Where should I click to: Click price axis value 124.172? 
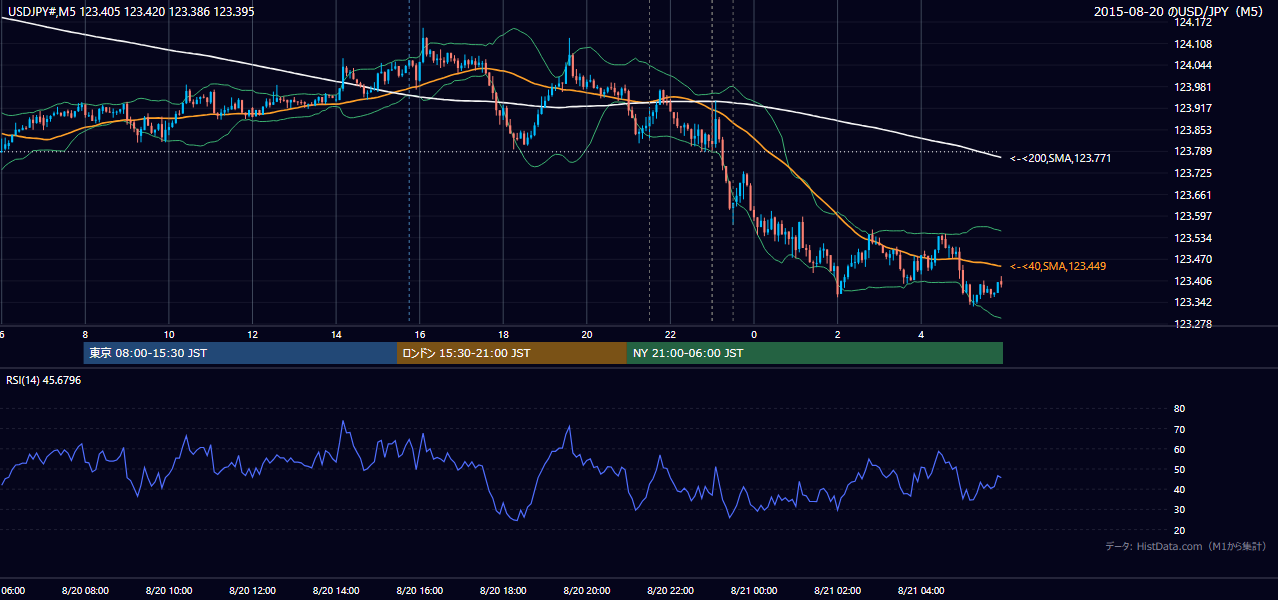pos(1195,22)
